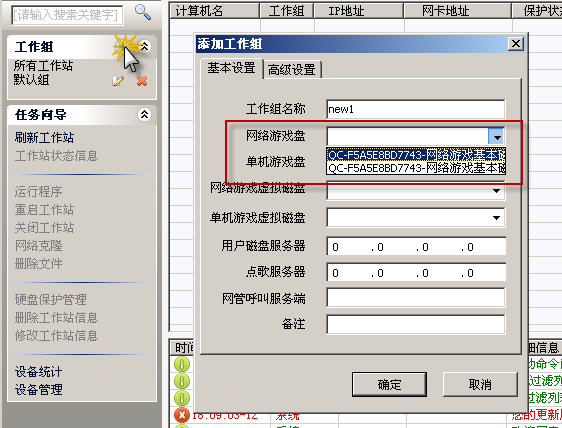Screen dimensions: 562x428
Task: Click 刷新工作站 in the task wizard
Action: tap(44, 137)
